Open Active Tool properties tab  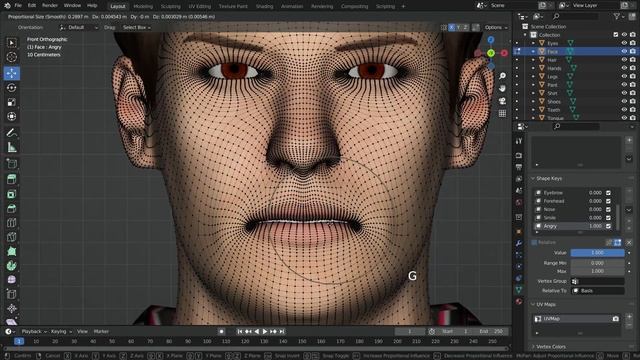(x=519, y=141)
